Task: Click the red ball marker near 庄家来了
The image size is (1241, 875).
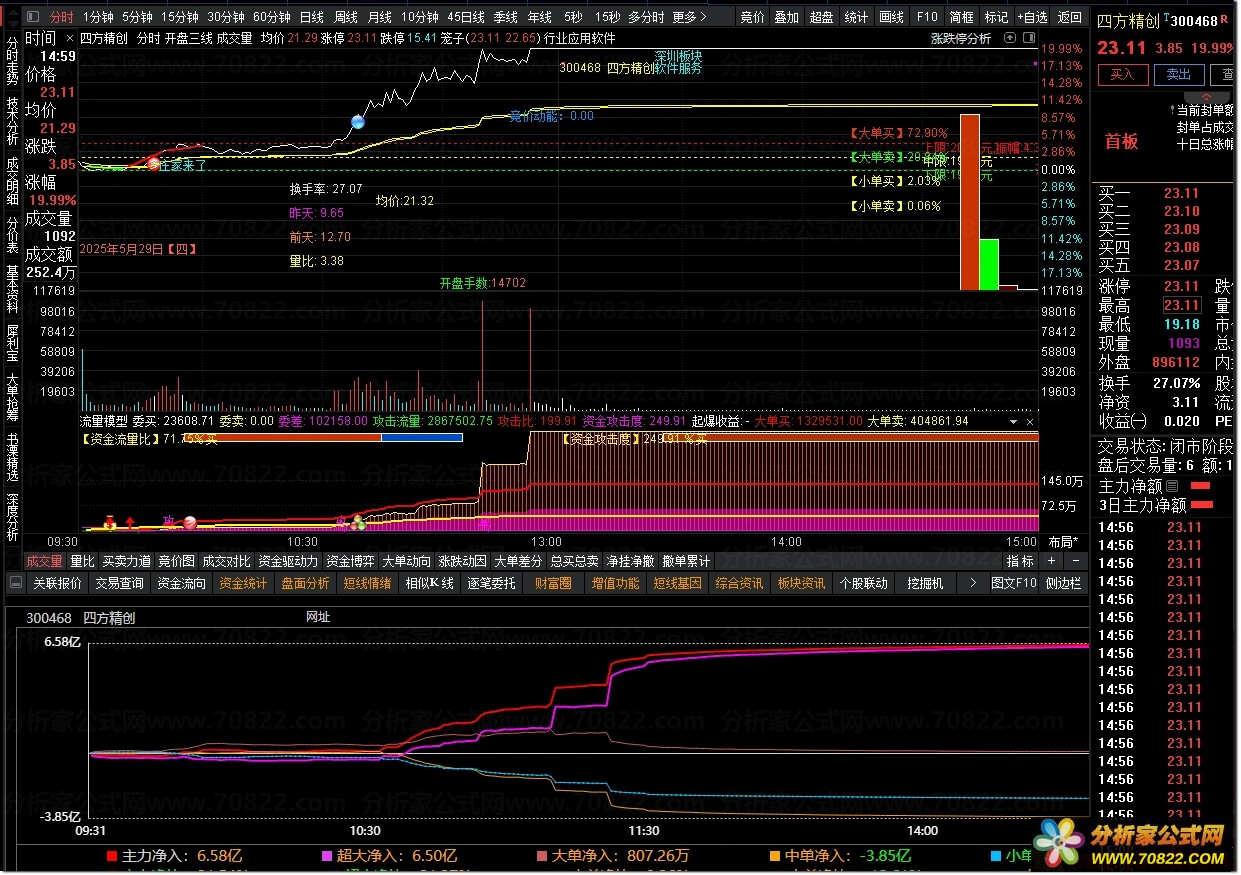Action: point(153,163)
